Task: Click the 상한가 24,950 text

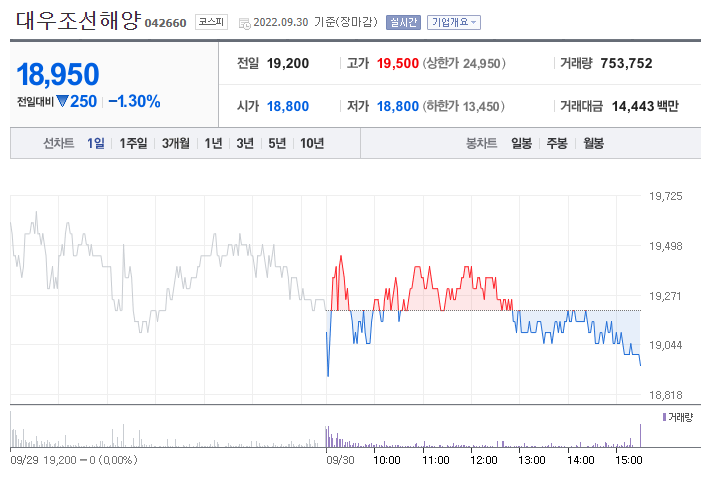Action: (x=464, y=63)
